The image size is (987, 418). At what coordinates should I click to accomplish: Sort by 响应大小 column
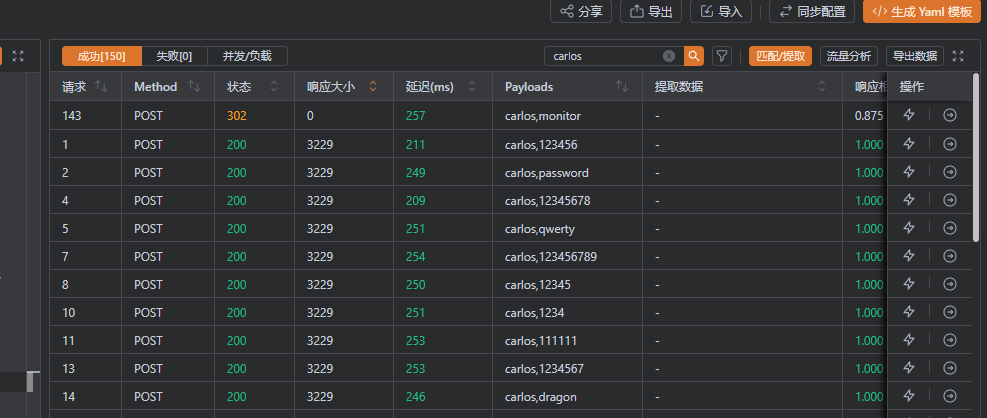(373, 87)
